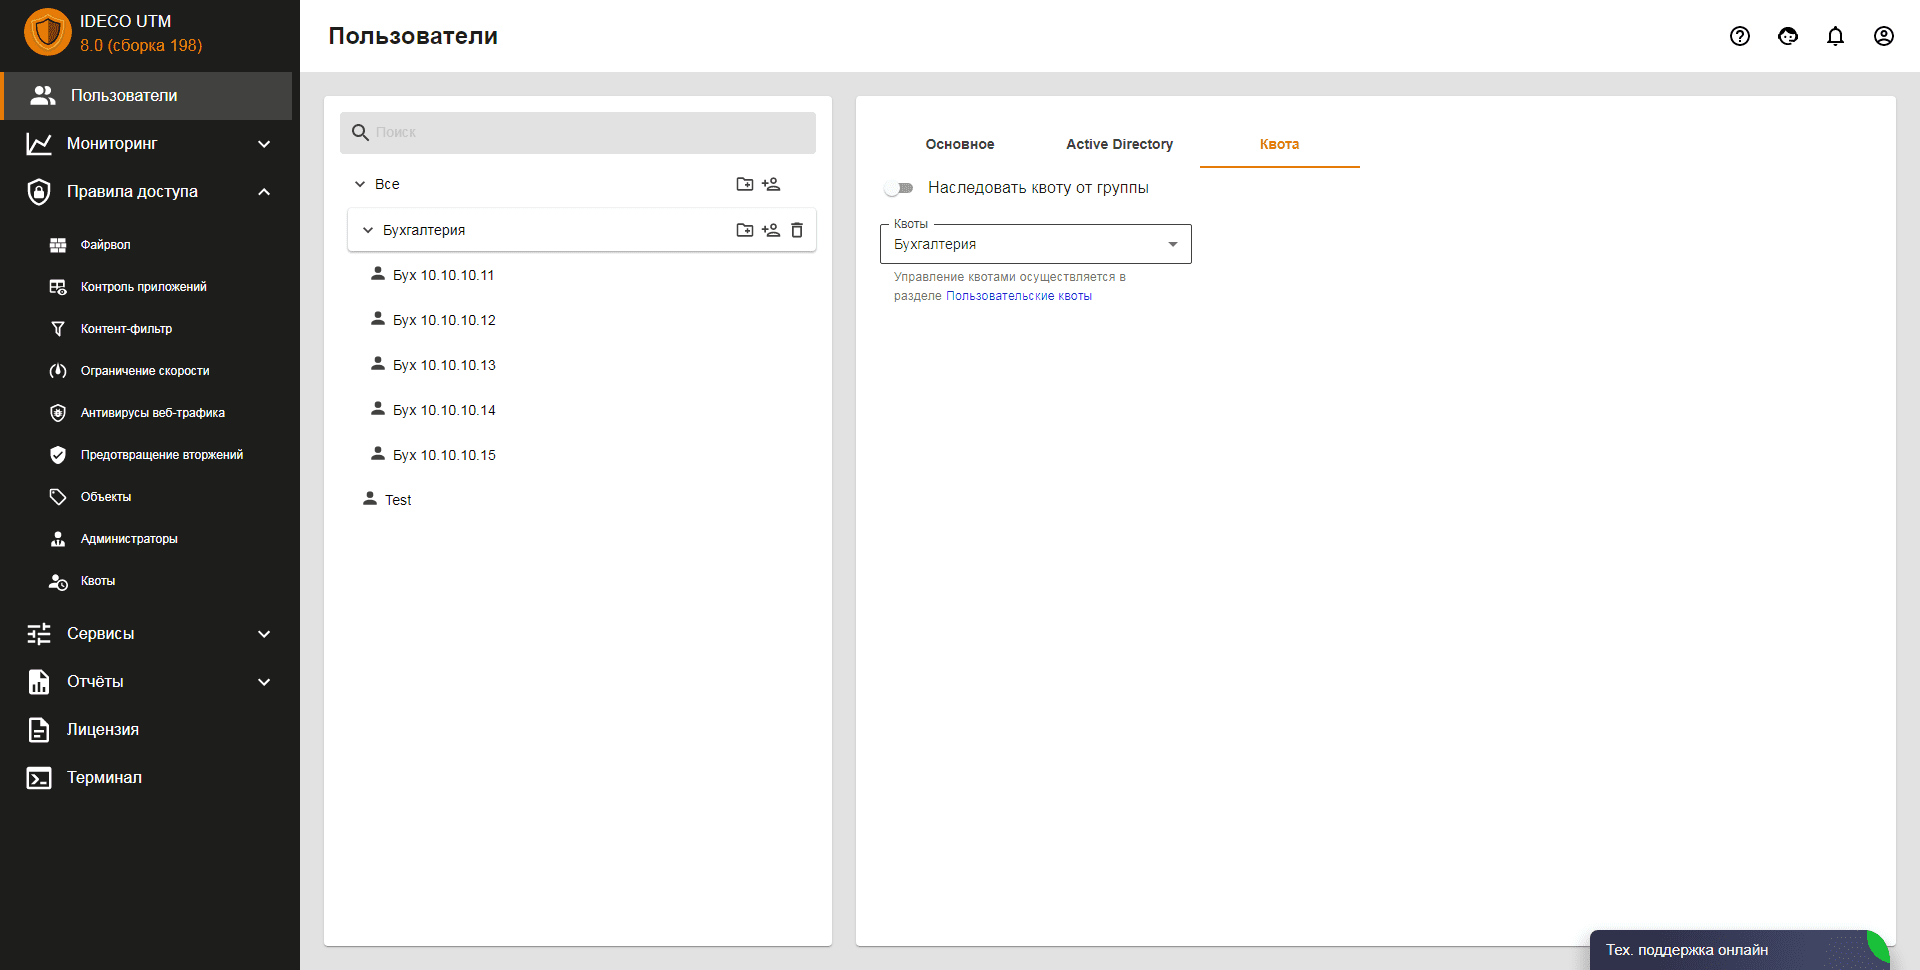
Task: Create new group folder in Все
Action: [x=745, y=184]
